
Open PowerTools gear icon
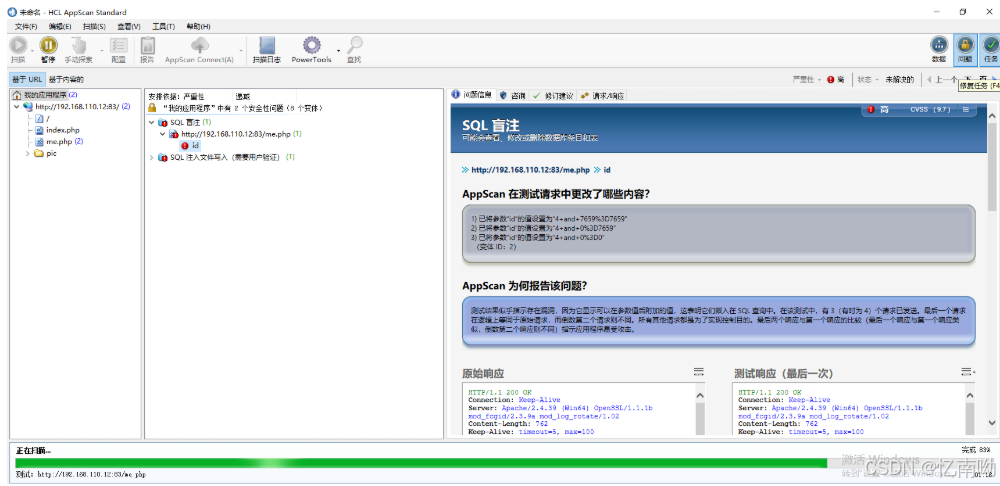311,45
